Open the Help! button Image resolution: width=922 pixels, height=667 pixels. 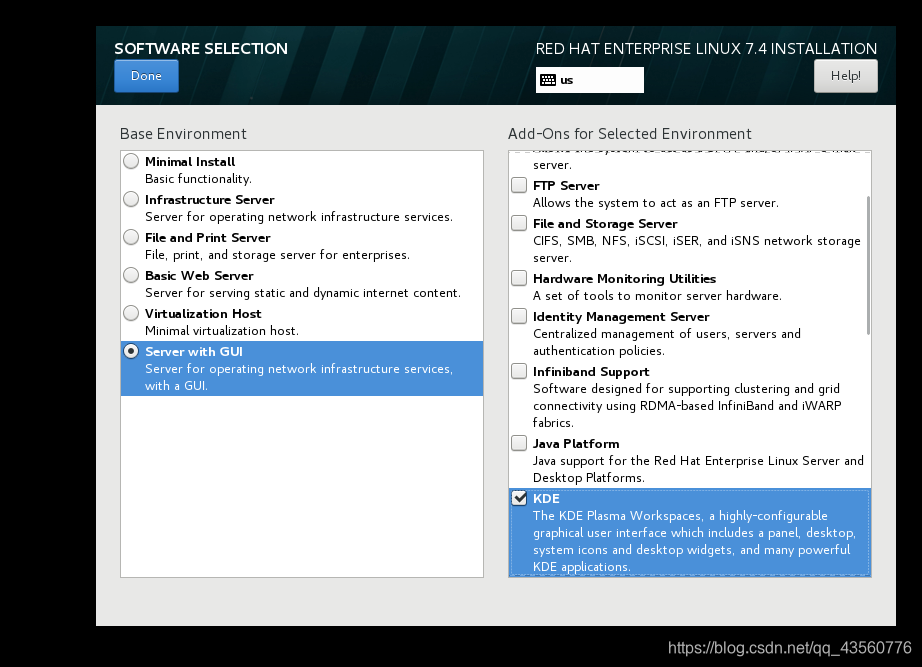click(x=846, y=76)
